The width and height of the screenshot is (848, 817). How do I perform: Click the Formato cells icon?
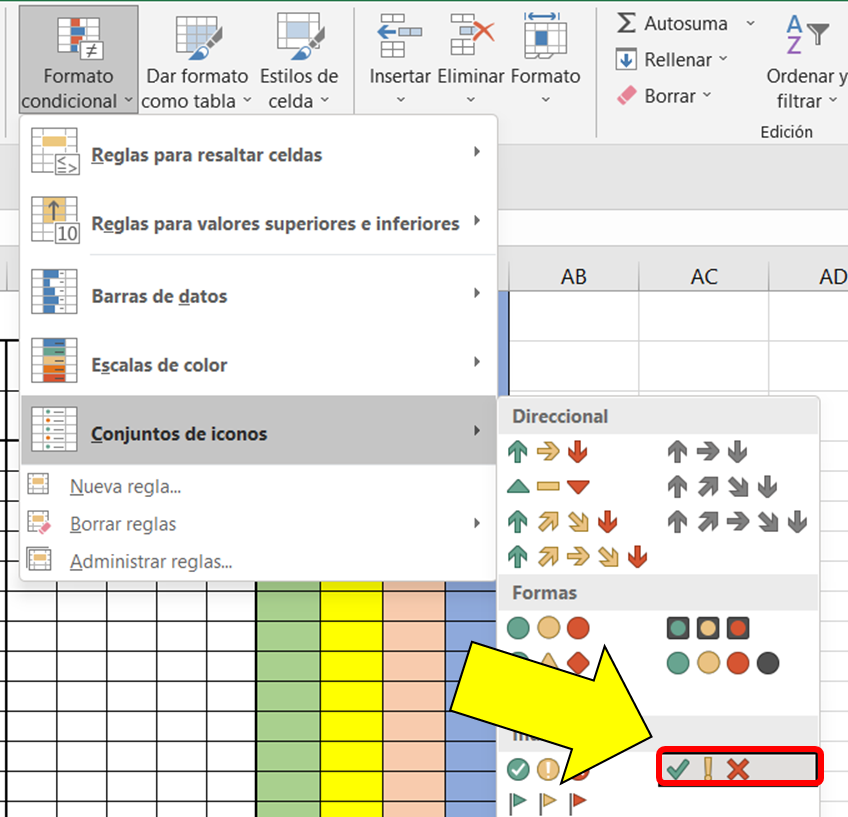[545, 36]
